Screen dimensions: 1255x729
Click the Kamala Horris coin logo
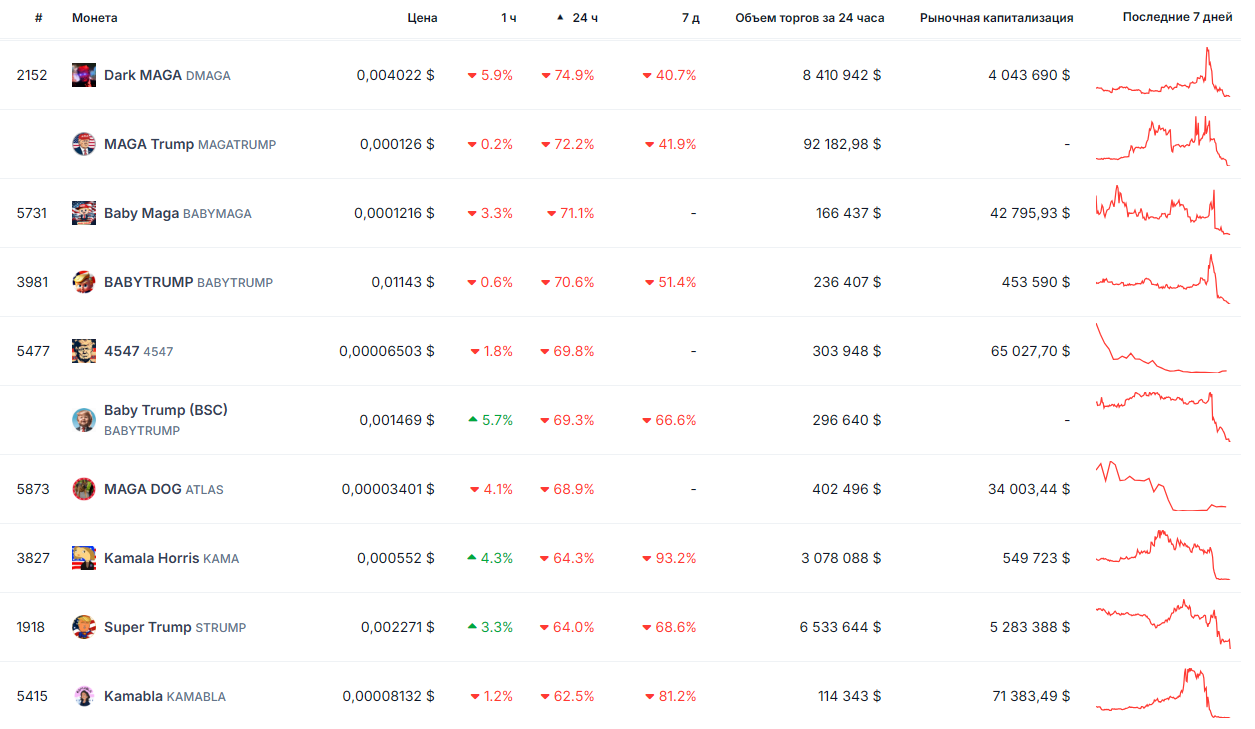(84, 558)
